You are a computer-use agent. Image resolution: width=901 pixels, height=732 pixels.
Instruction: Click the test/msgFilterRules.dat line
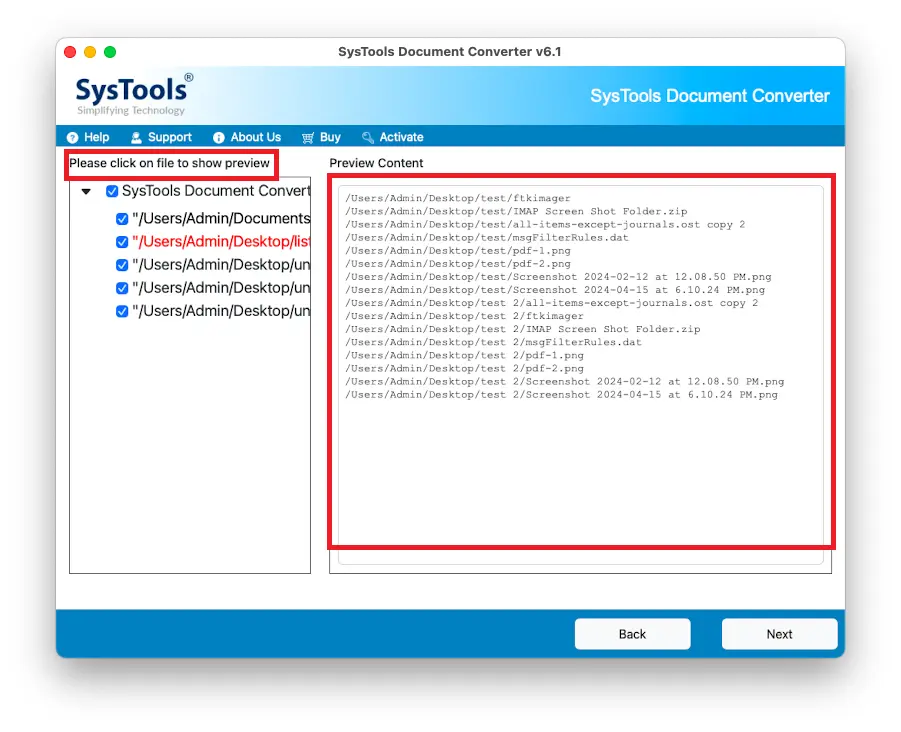pyautogui.click(x=487, y=237)
